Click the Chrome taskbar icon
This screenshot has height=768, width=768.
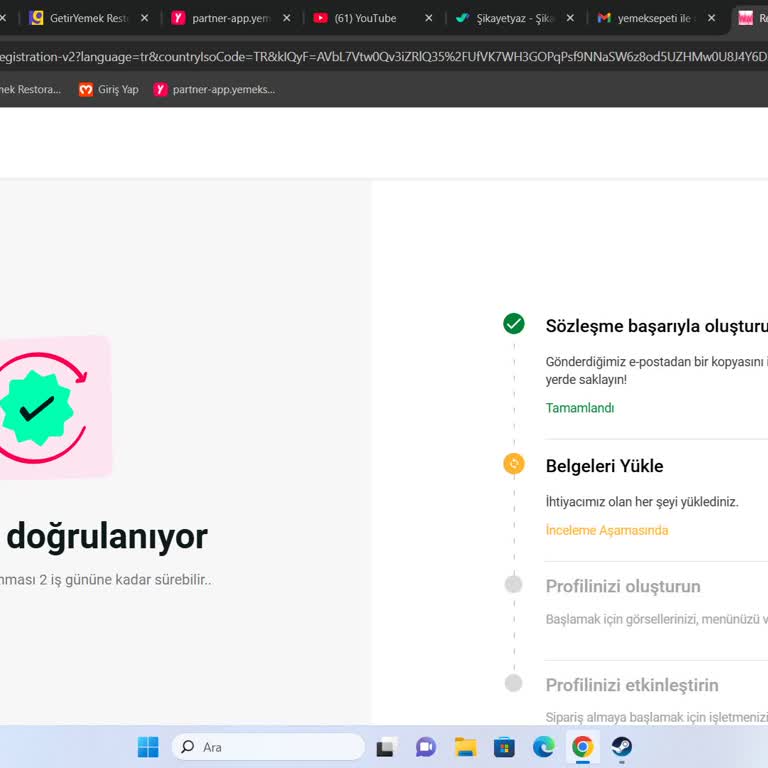[x=582, y=747]
